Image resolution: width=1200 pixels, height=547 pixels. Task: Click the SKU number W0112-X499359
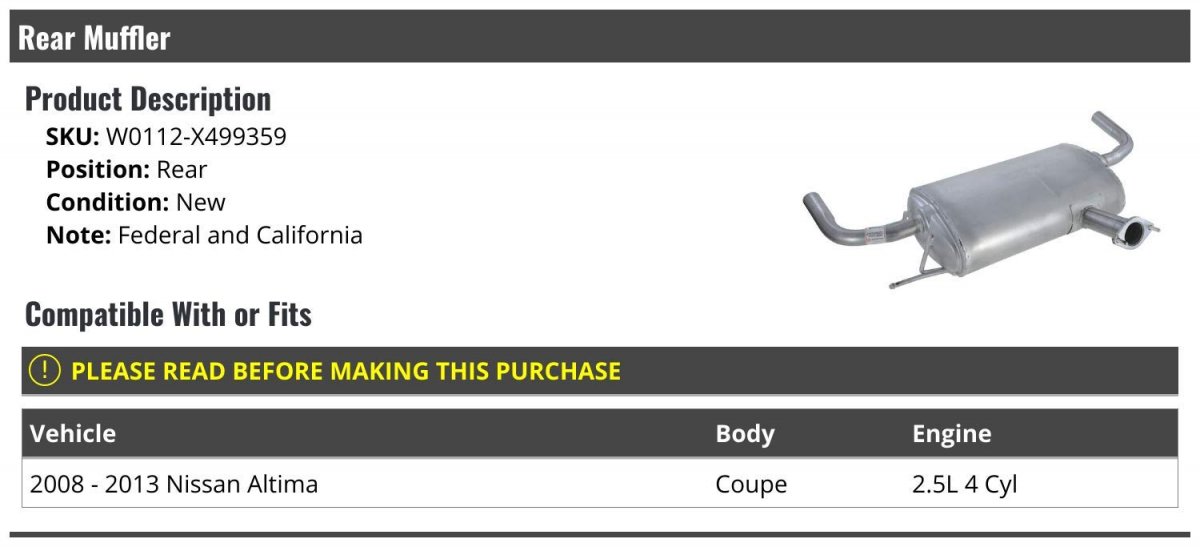tap(196, 137)
